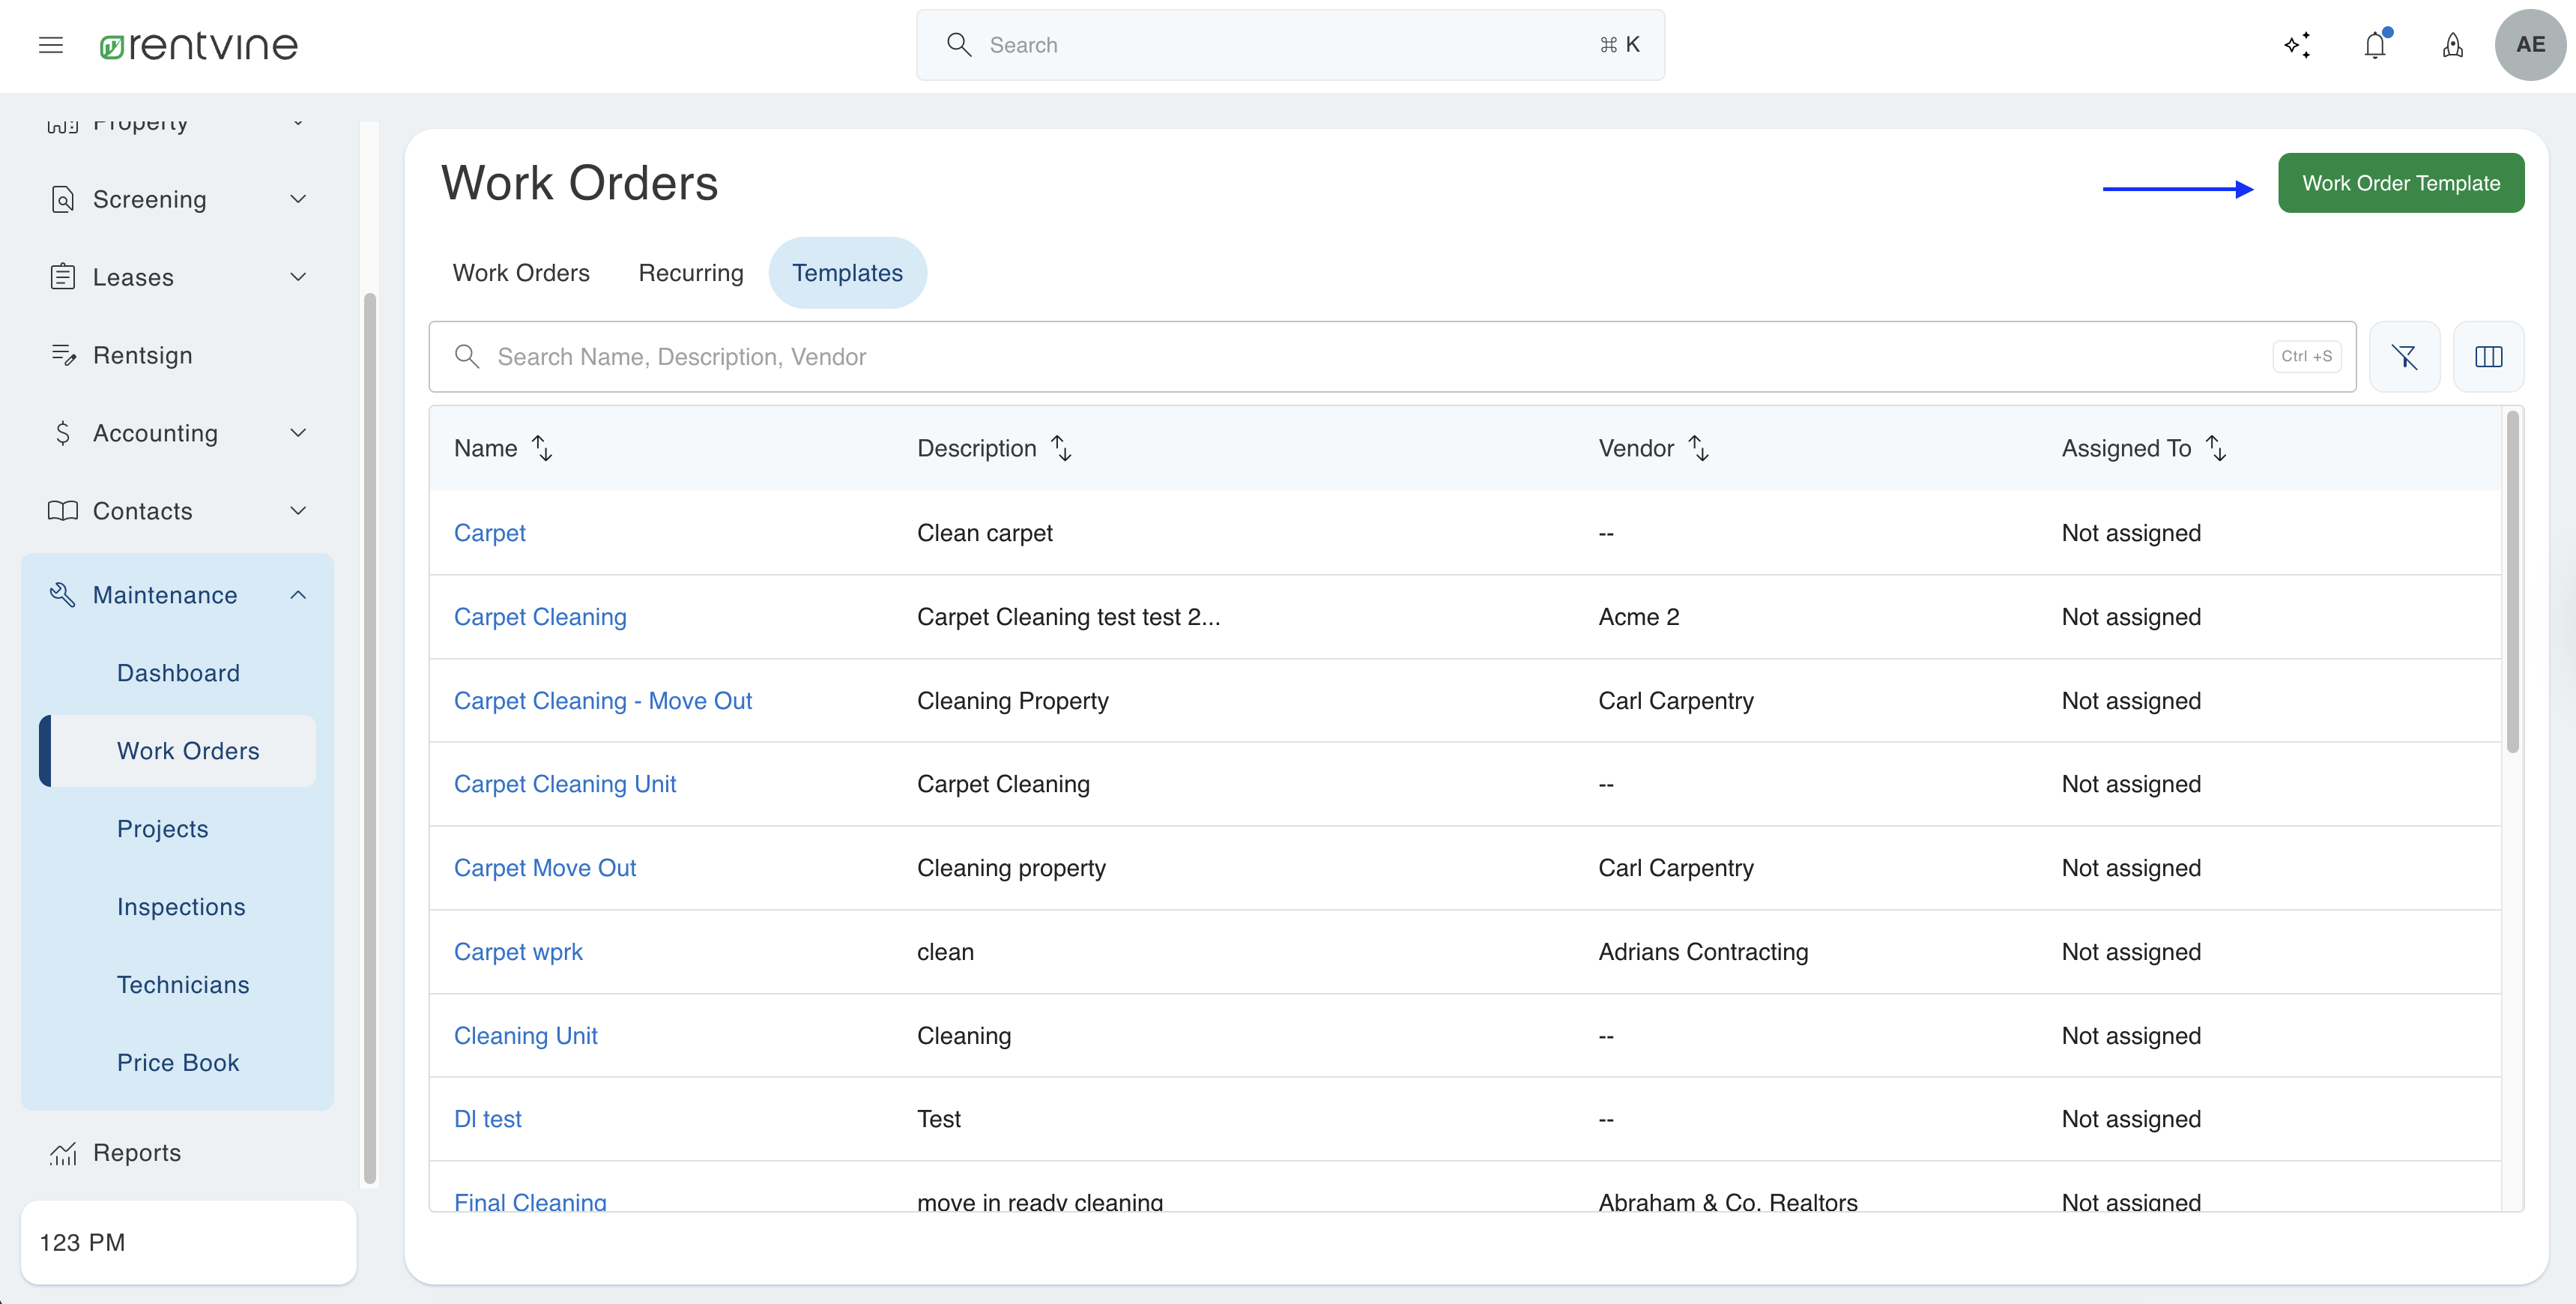The width and height of the screenshot is (2576, 1304).
Task: Collapse the Maintenance sidebar section
Action: (x=298, y=595)
